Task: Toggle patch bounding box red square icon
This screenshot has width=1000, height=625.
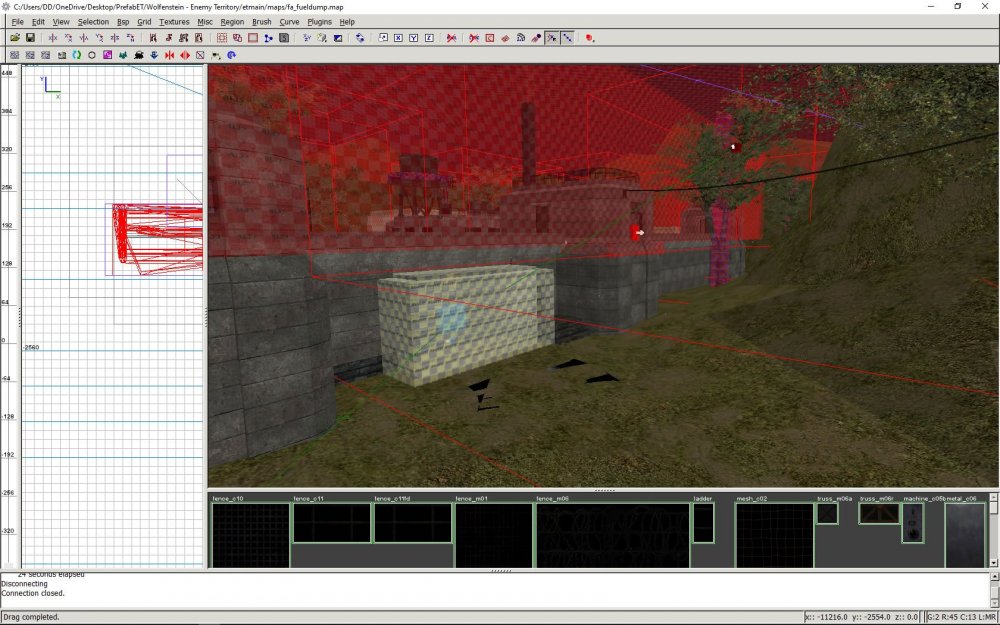Action: 490,38
